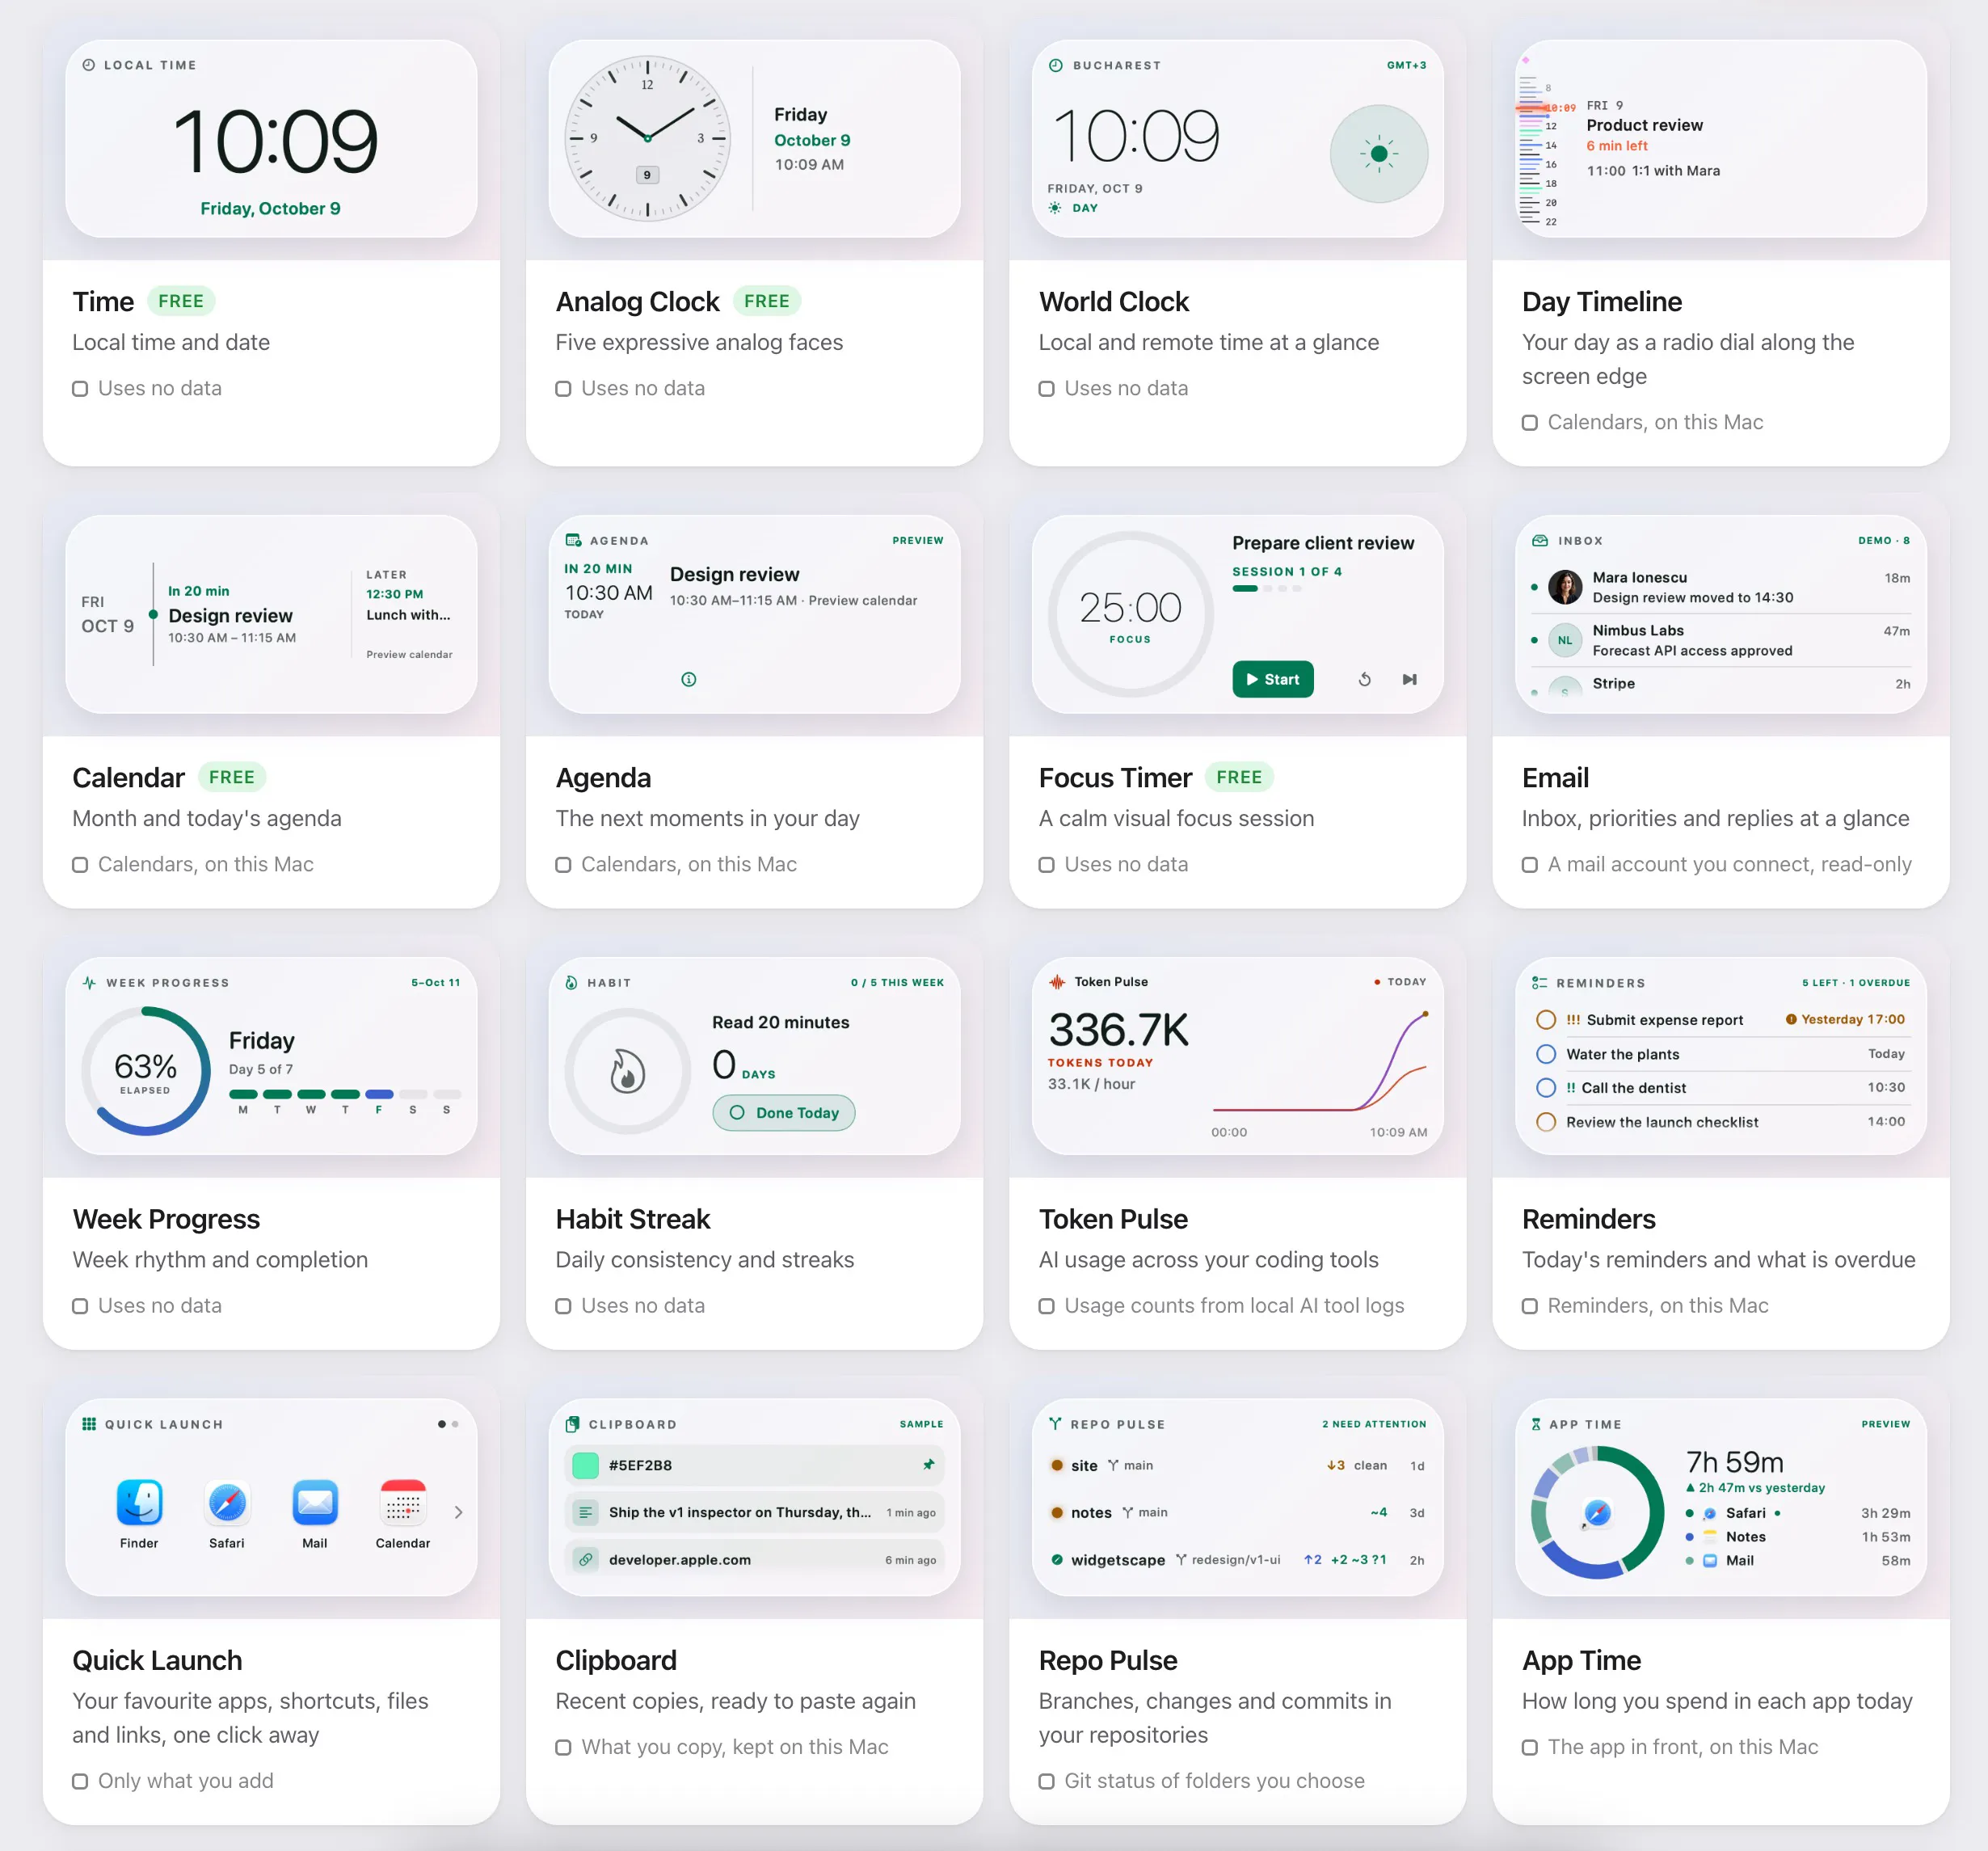This screenshot has width=1988, height=1851.
Task: Click the Nimbus Labs NL avatar
Action: point(1565,640)
